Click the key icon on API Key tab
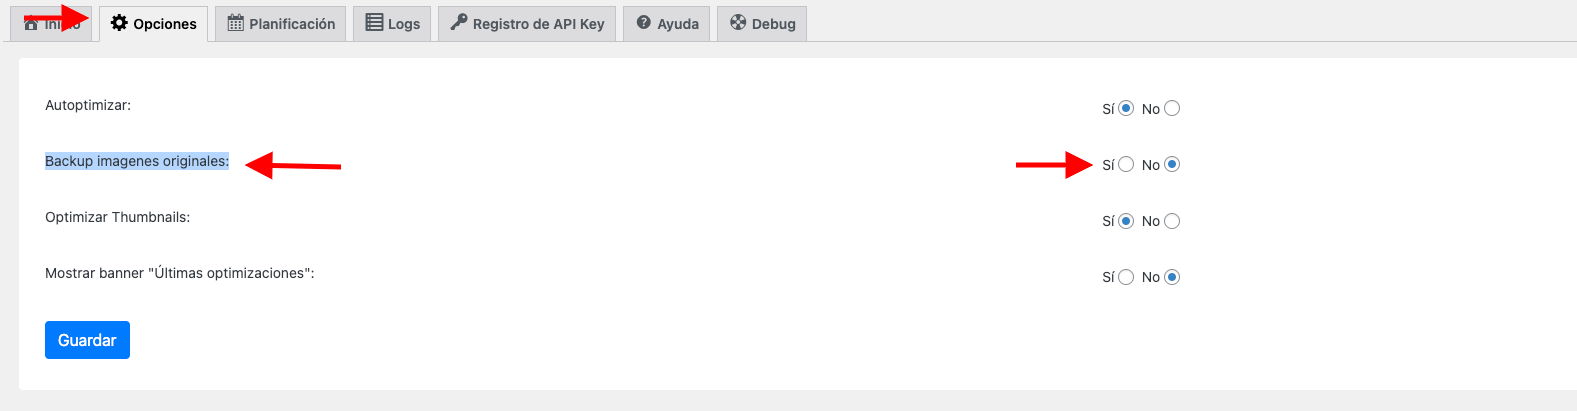Image resolution: width=1577 pixels, height=411 pixels. pyautogui.click(x=459, y=22)
